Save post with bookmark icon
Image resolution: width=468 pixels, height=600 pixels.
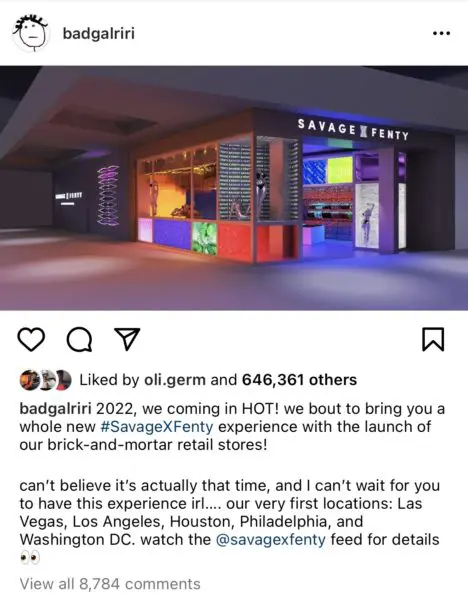(x=433, y=339)
